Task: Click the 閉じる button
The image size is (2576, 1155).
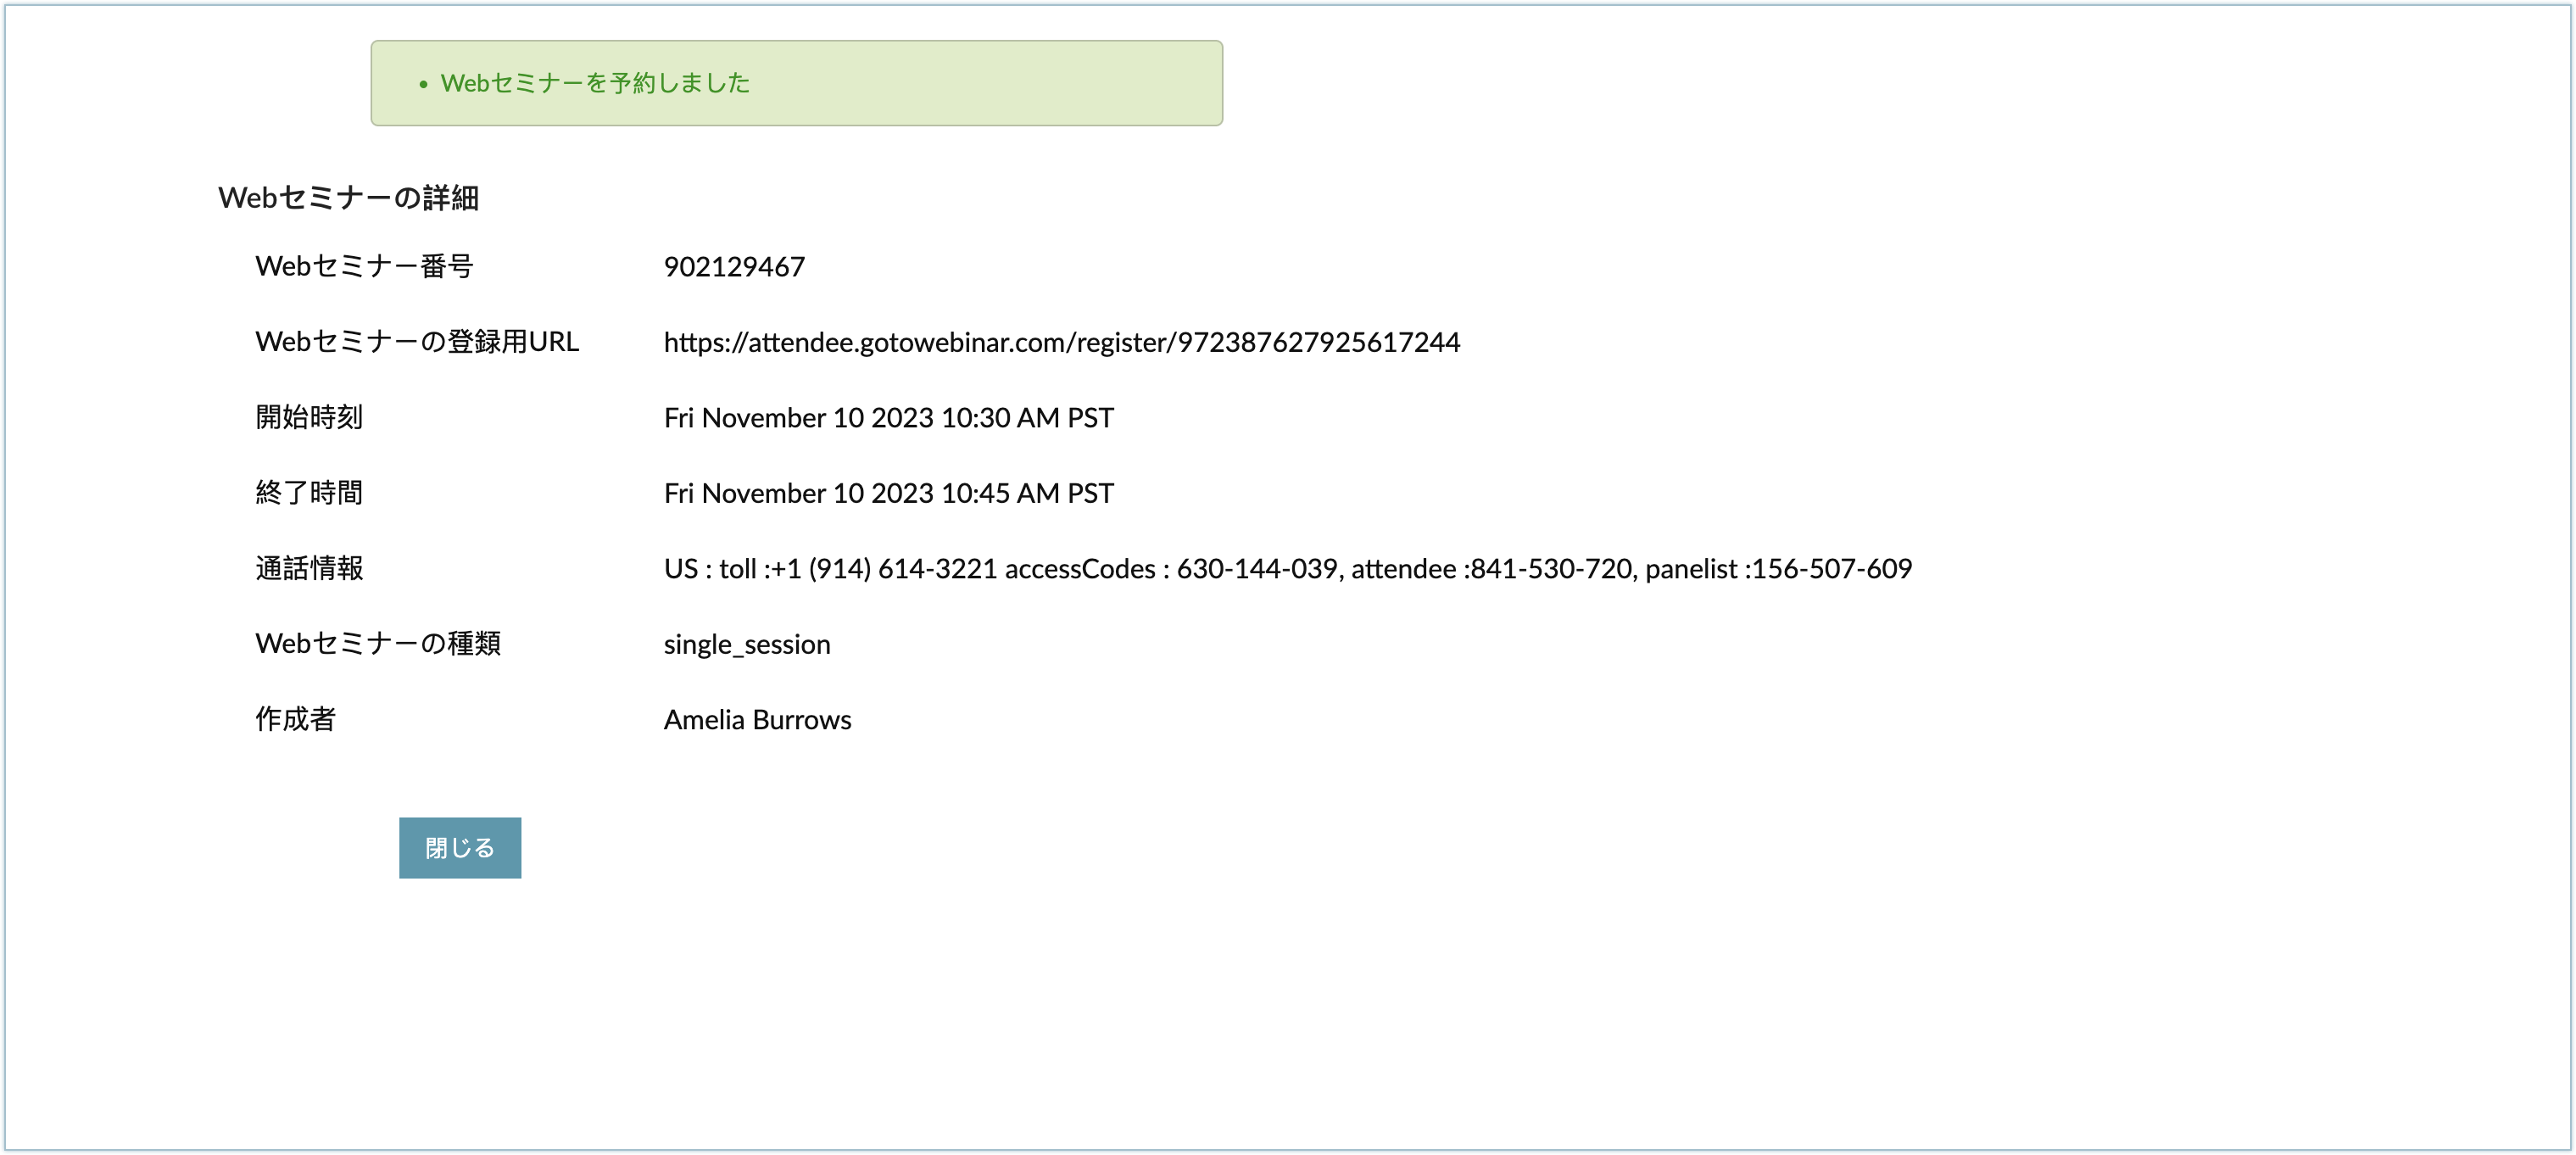Action: point(459,848)
